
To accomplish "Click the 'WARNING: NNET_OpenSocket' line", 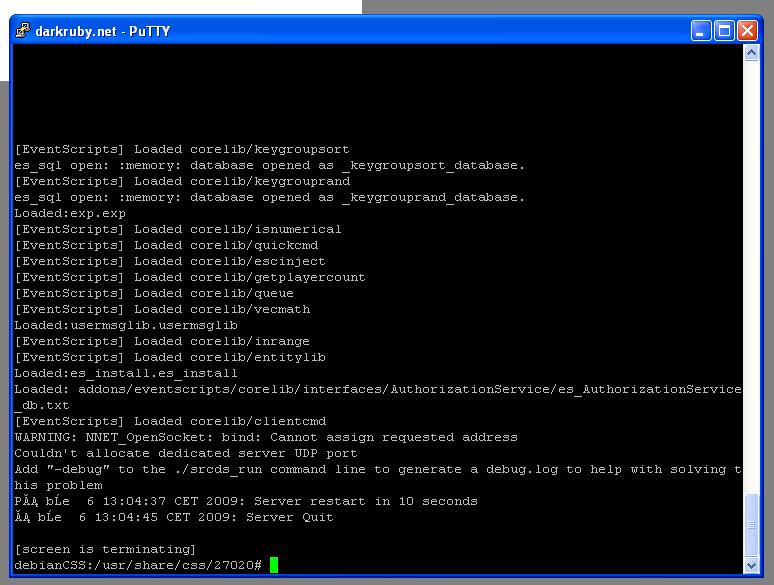I will 266,437.
